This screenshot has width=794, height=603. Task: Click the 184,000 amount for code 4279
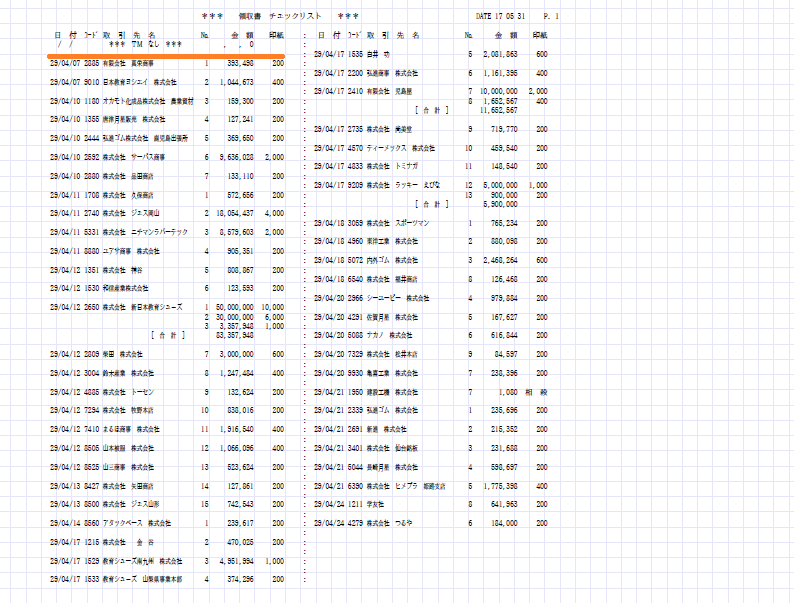501,523
